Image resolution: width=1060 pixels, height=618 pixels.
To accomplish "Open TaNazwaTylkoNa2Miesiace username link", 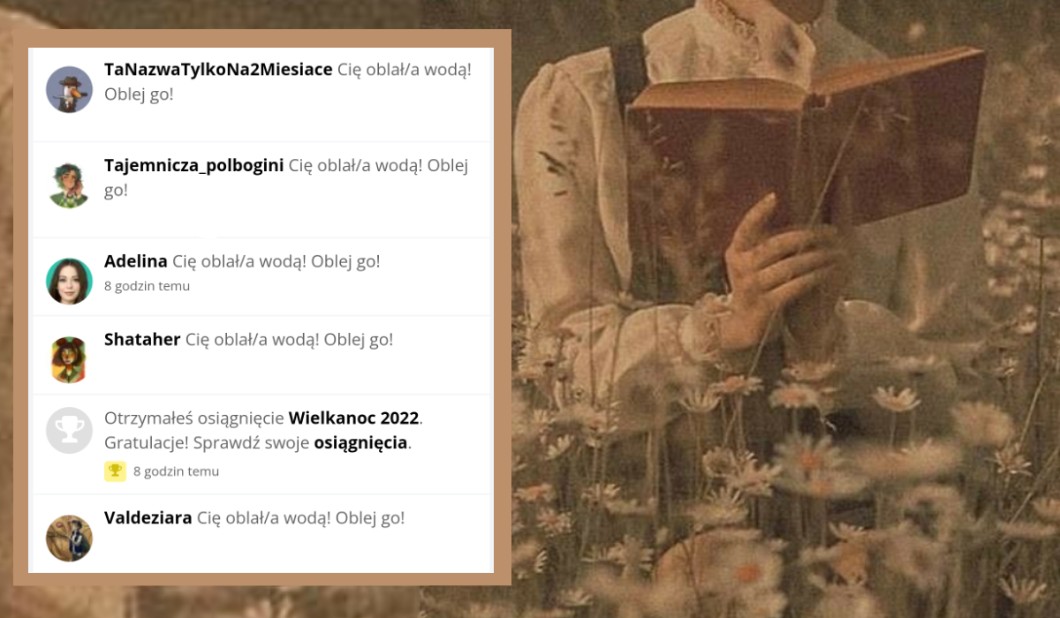I will point(218,70).
